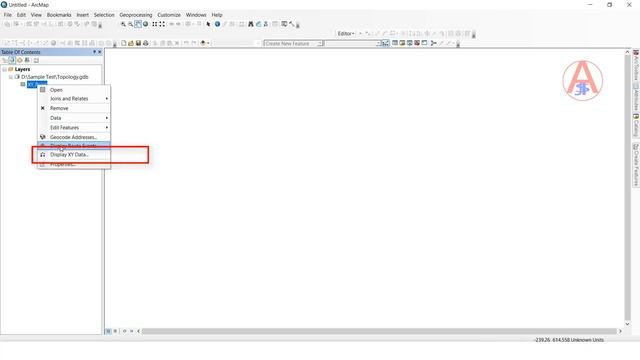Select List By Source icon
Screen dimensions: 640x360
coord(12,60)
